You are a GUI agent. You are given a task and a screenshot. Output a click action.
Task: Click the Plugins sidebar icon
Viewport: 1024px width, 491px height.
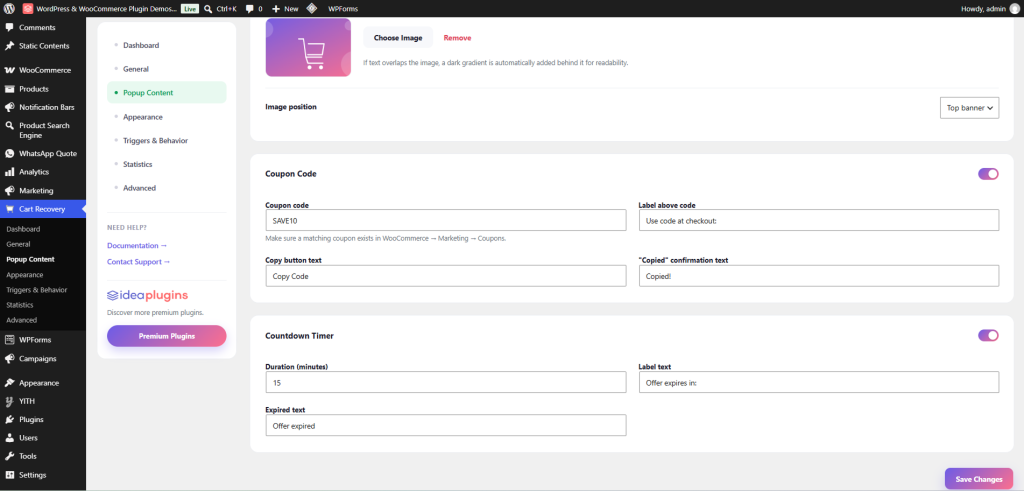tap(9, 419)
